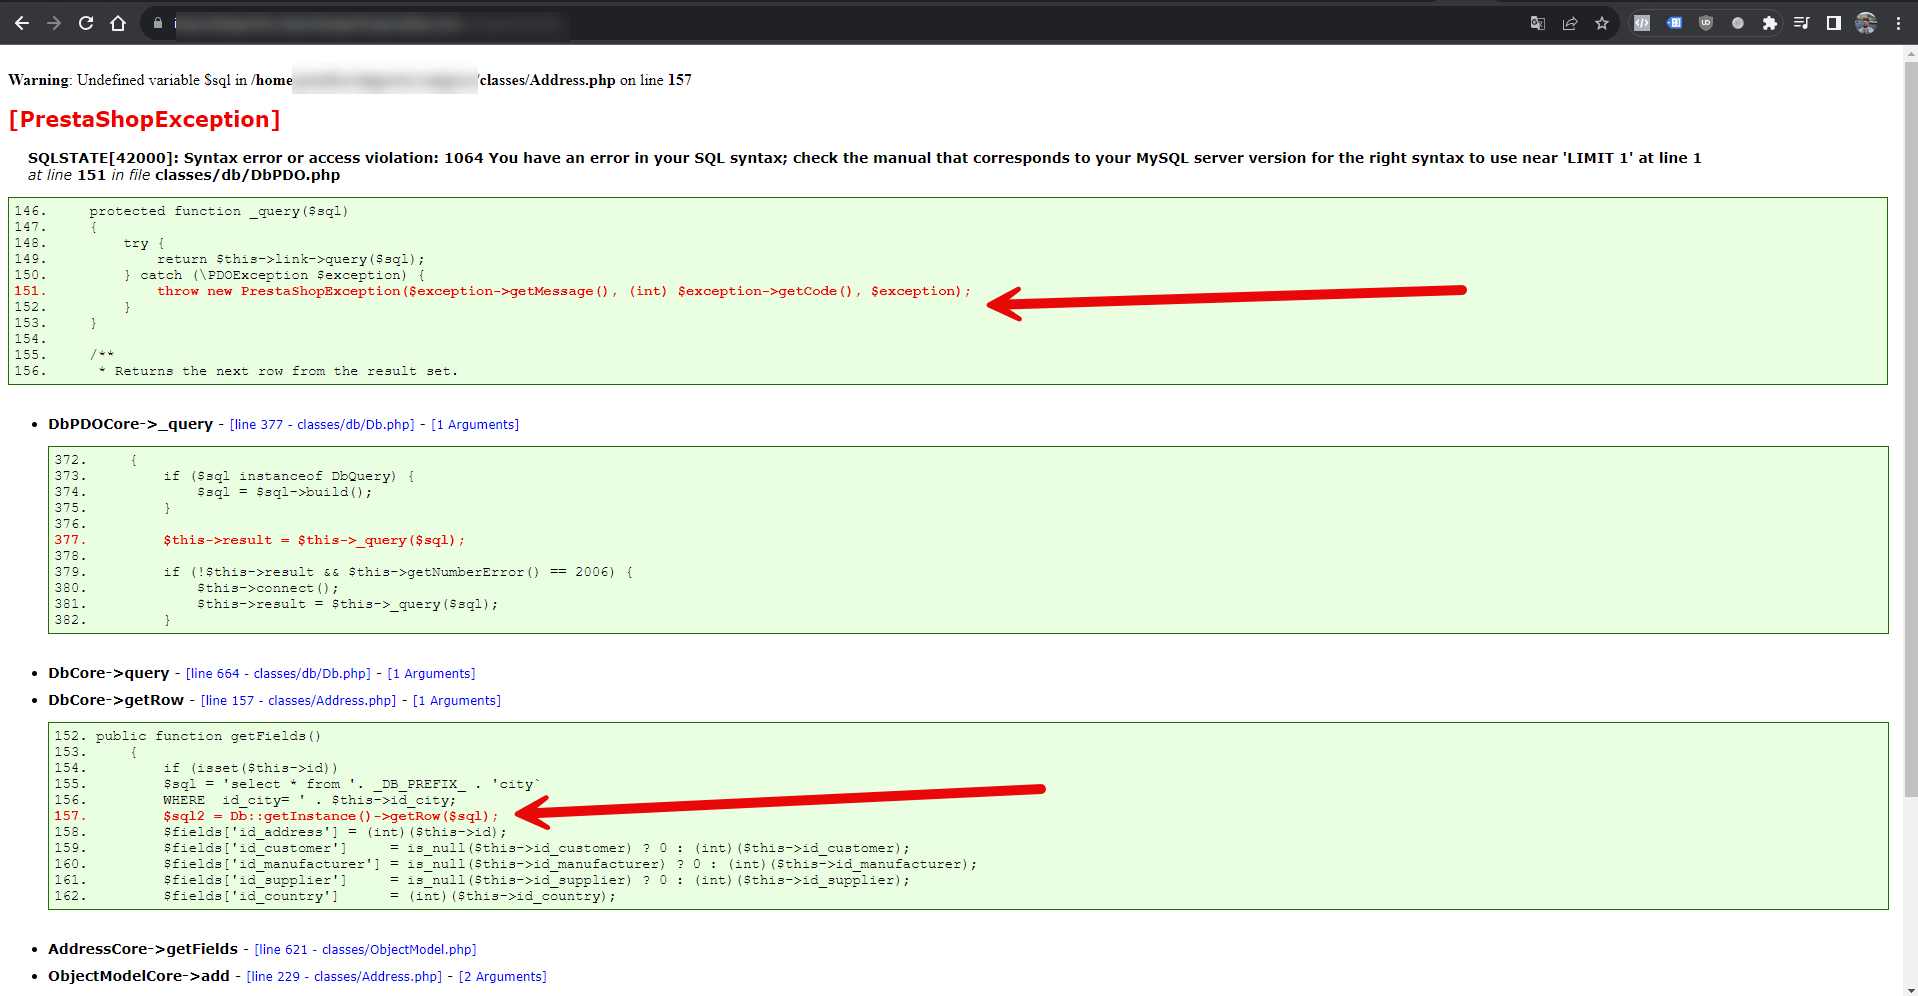This screenshot has width=1918, height=996.
Task: Open the uBlock Origin shield extension
Action: click(x=1706, y=23)
